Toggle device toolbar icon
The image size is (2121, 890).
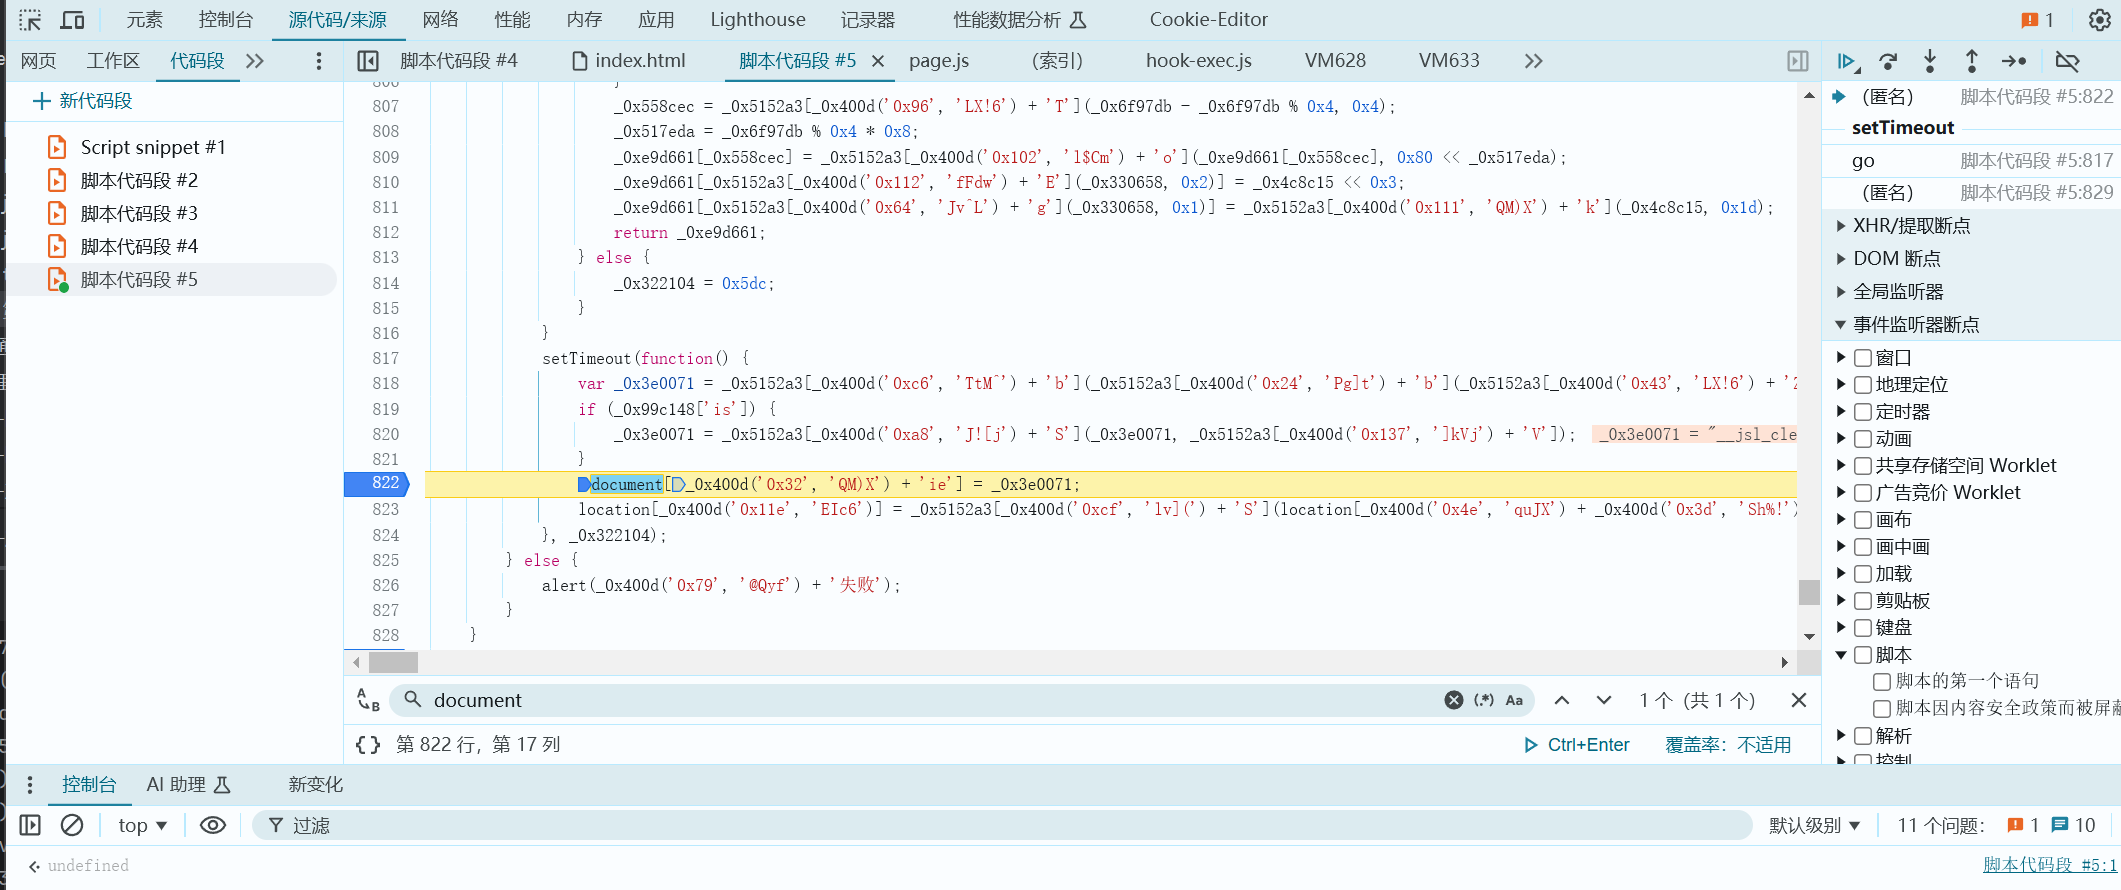tap(73, 19)
